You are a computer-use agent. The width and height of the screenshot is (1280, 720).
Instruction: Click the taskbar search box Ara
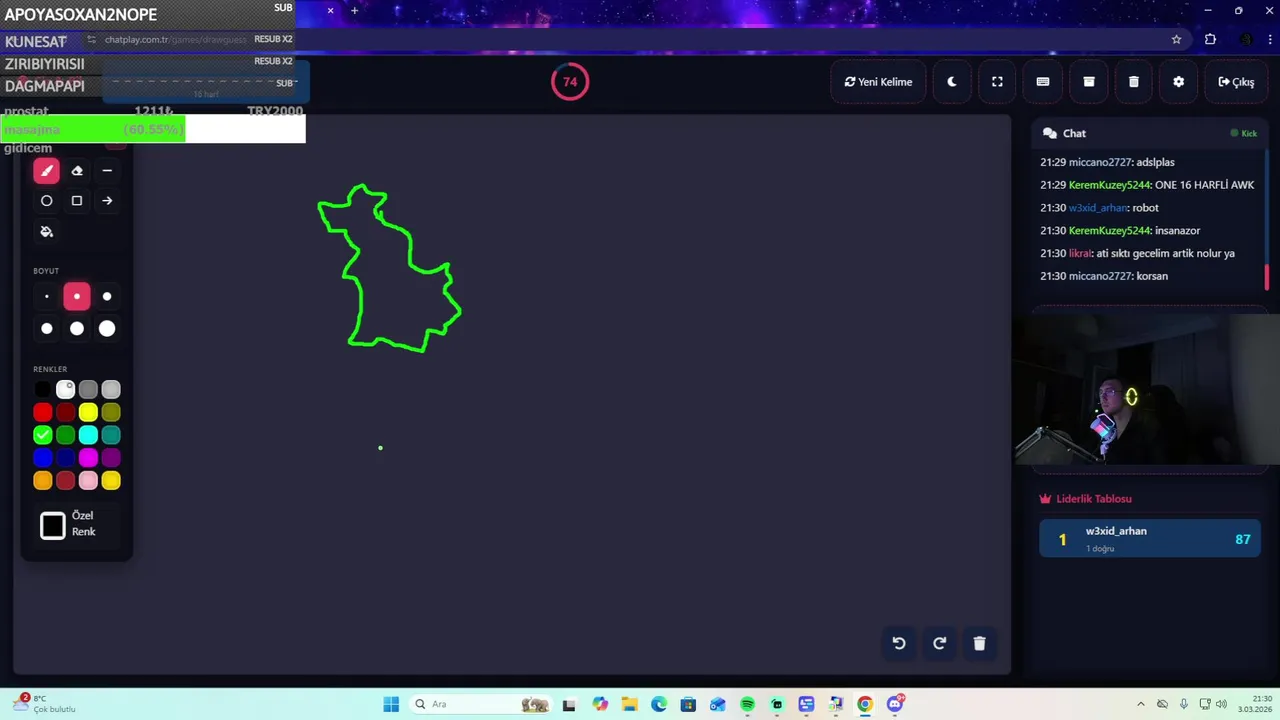[482, 704]
